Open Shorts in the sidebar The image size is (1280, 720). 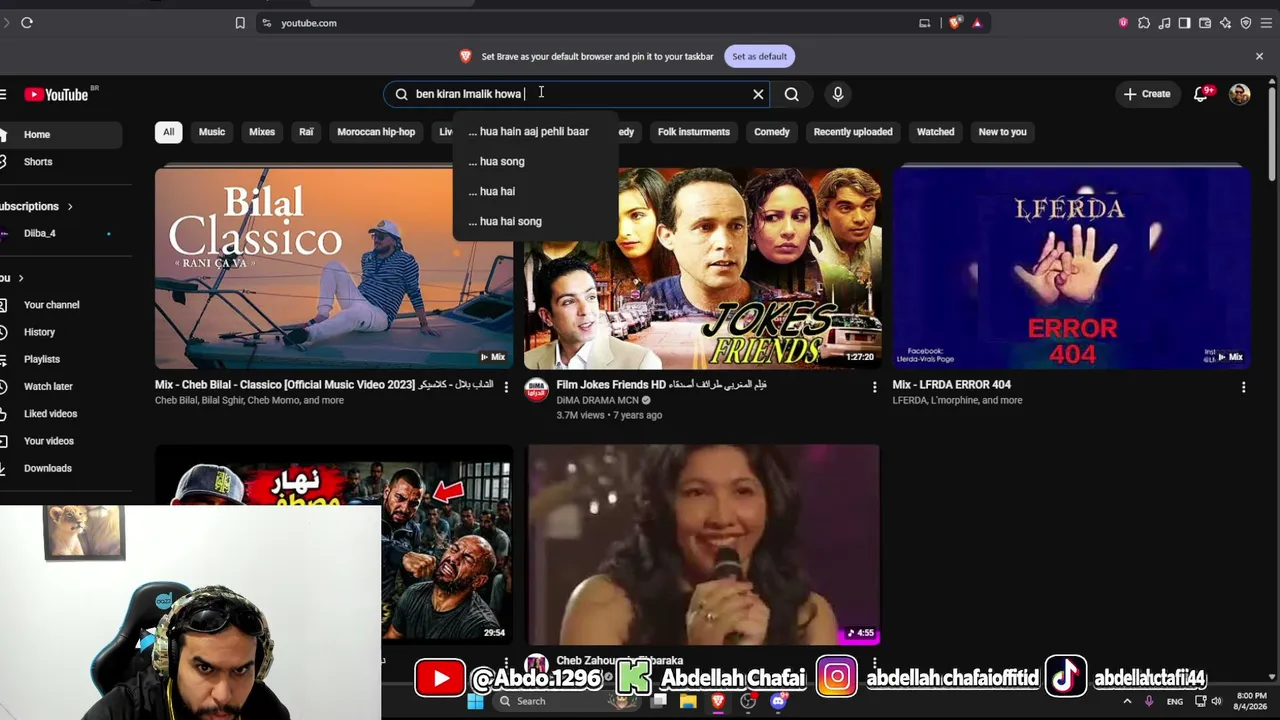61,161
